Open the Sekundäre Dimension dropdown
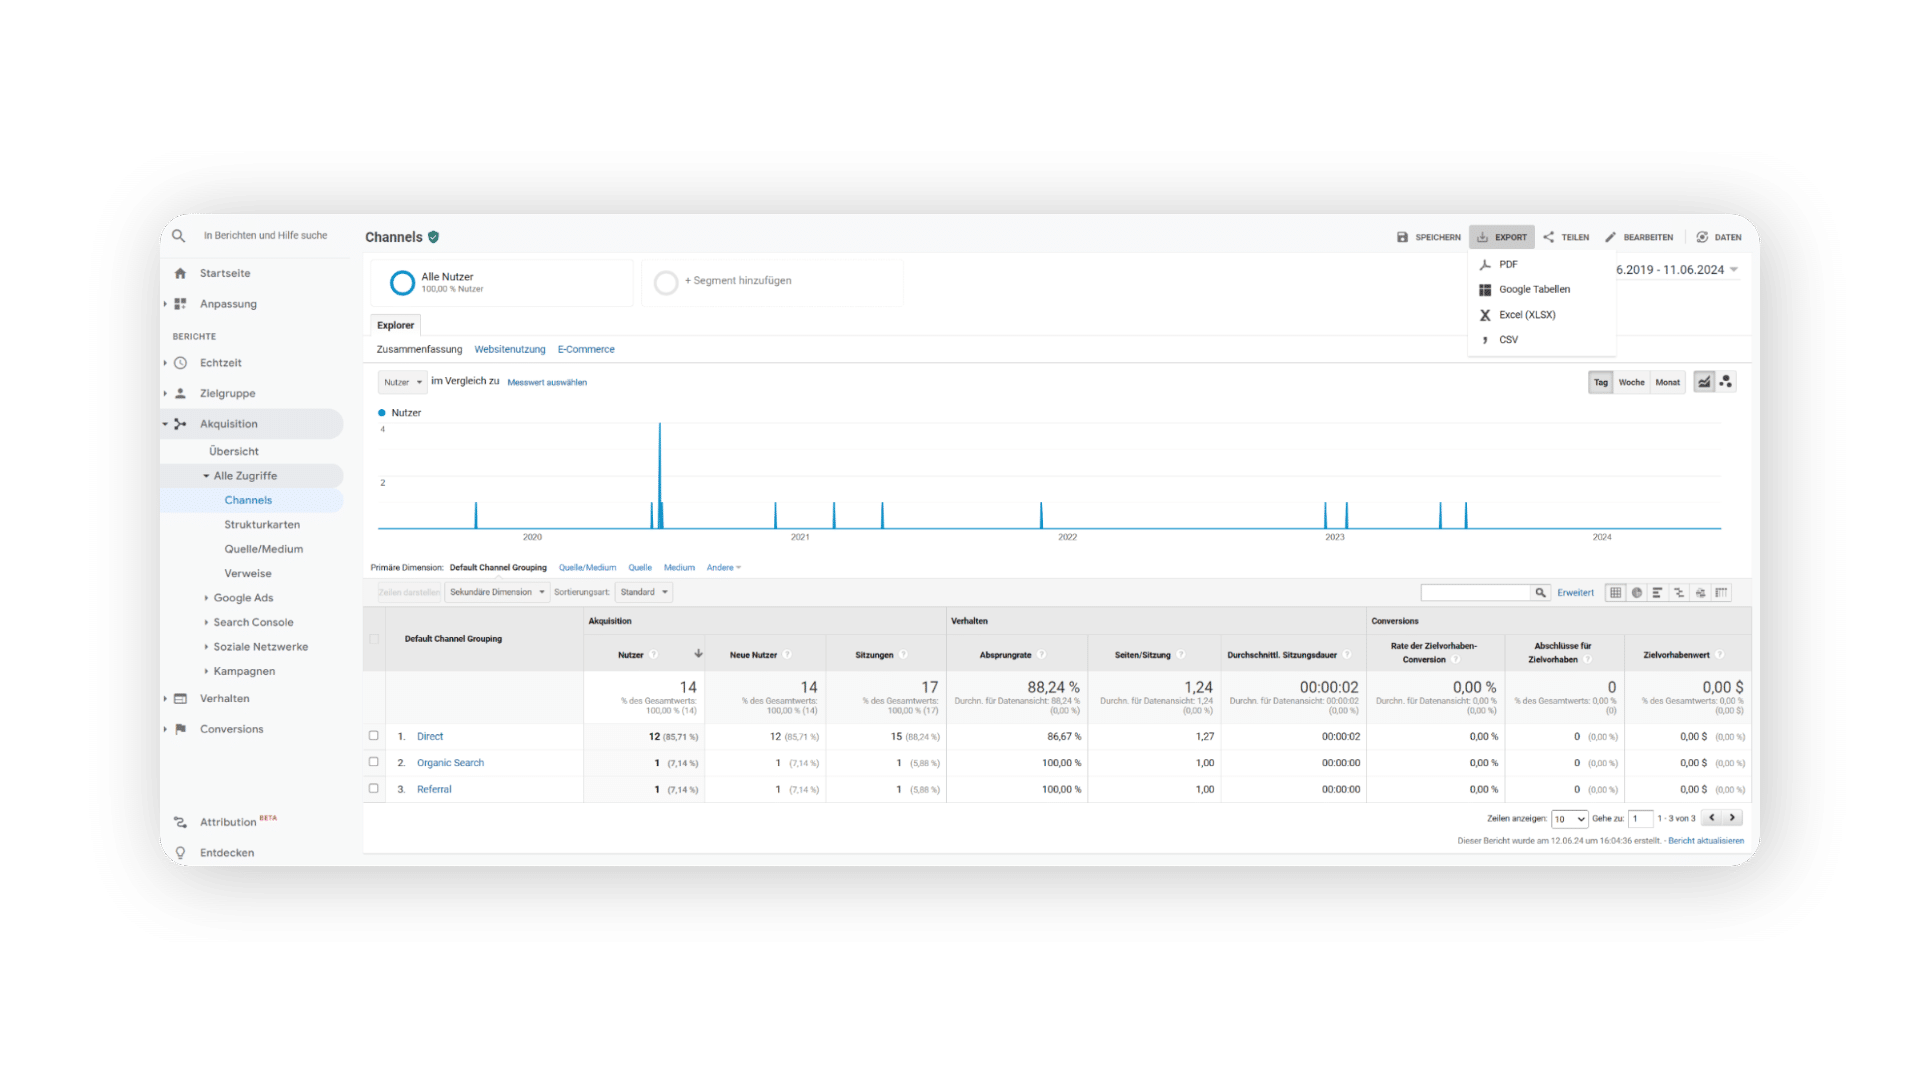The width and height of the screenshot is (1920, 1080). 497,592
